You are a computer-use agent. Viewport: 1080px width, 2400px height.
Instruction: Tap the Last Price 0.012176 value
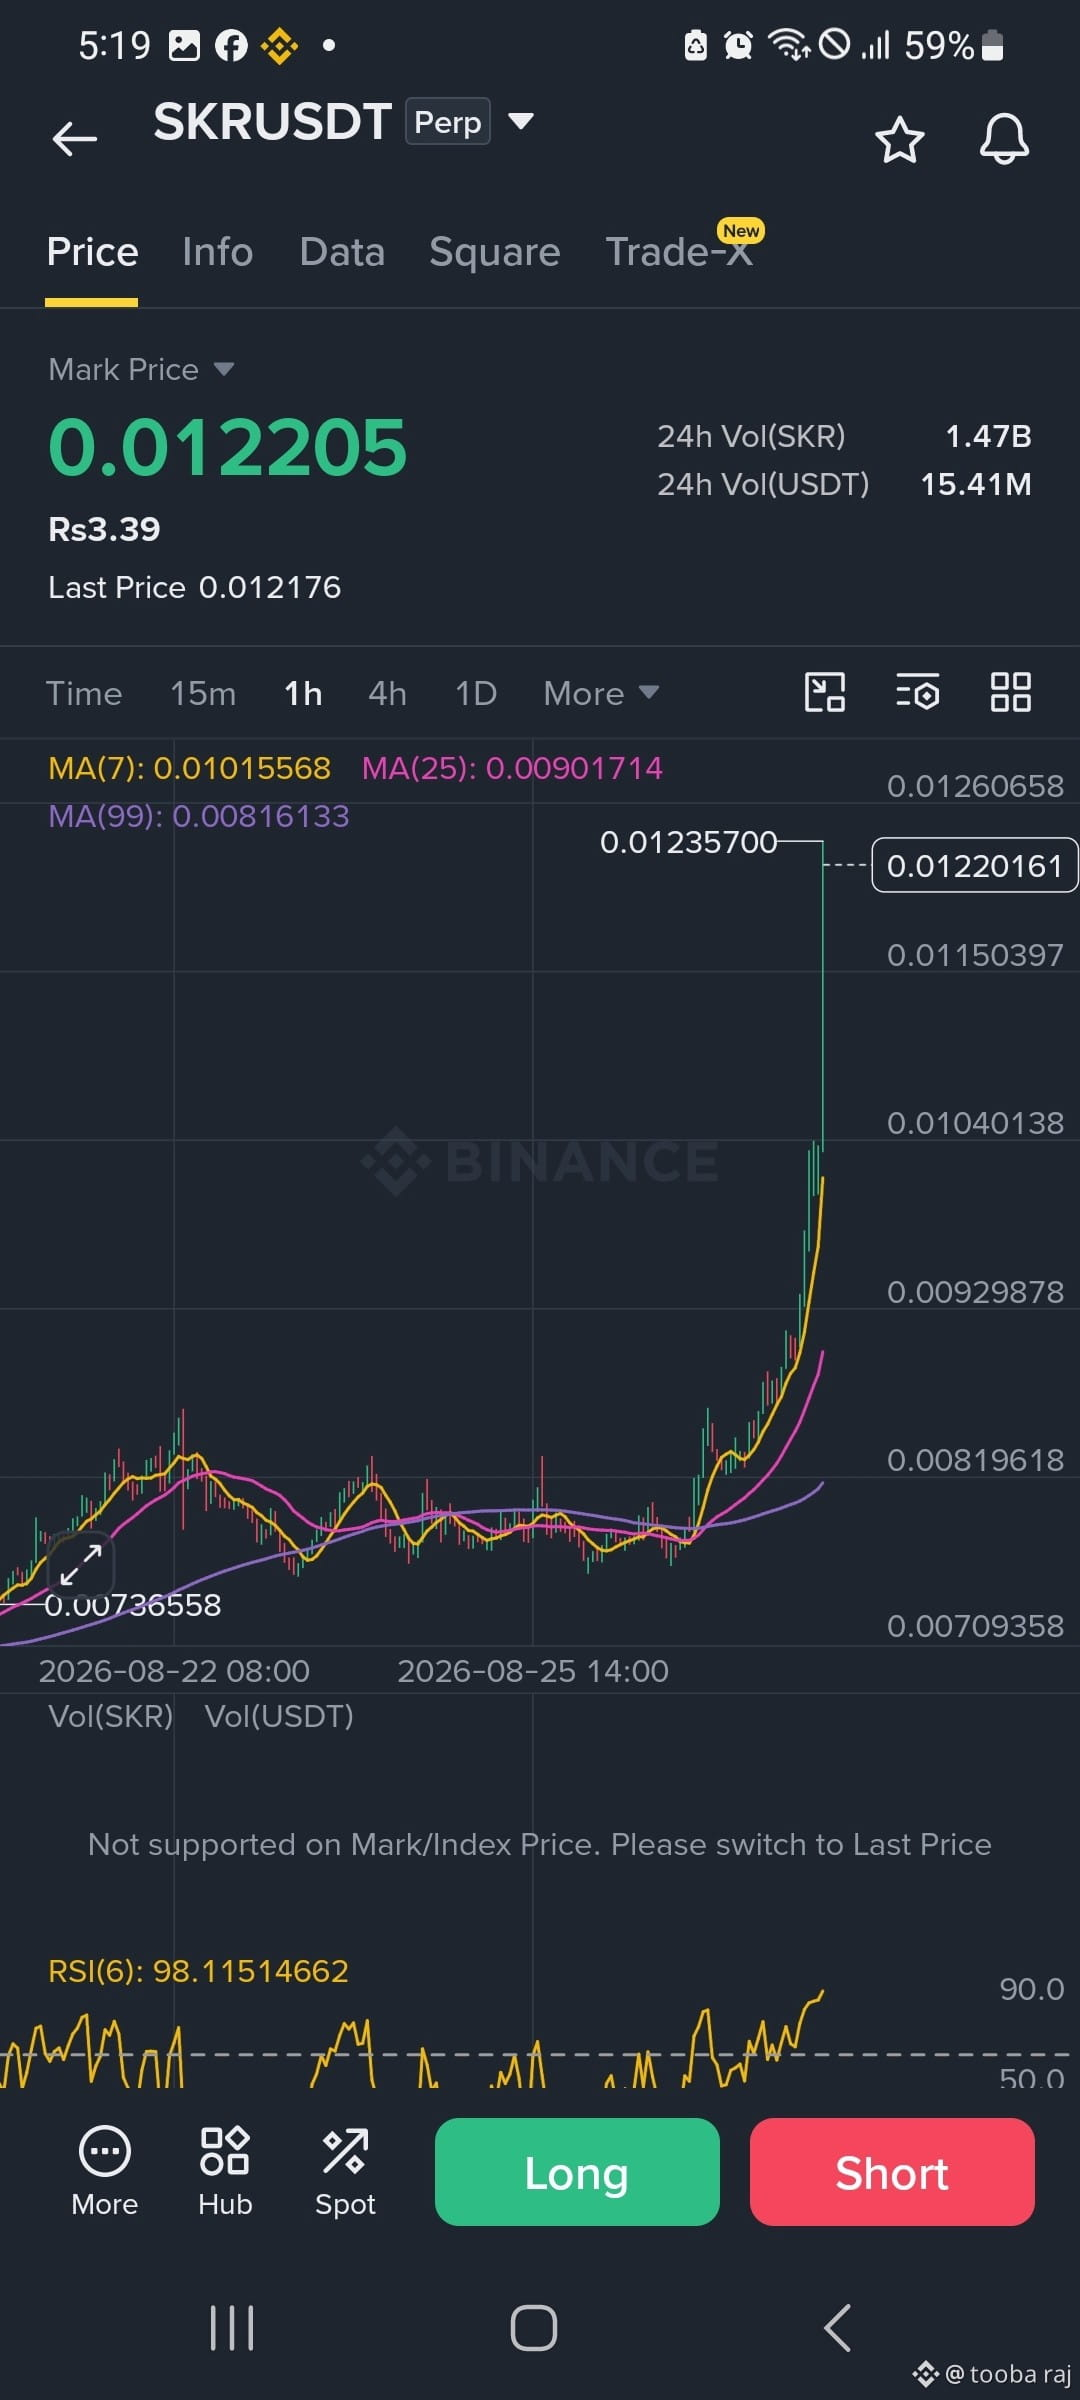[270, 587]
